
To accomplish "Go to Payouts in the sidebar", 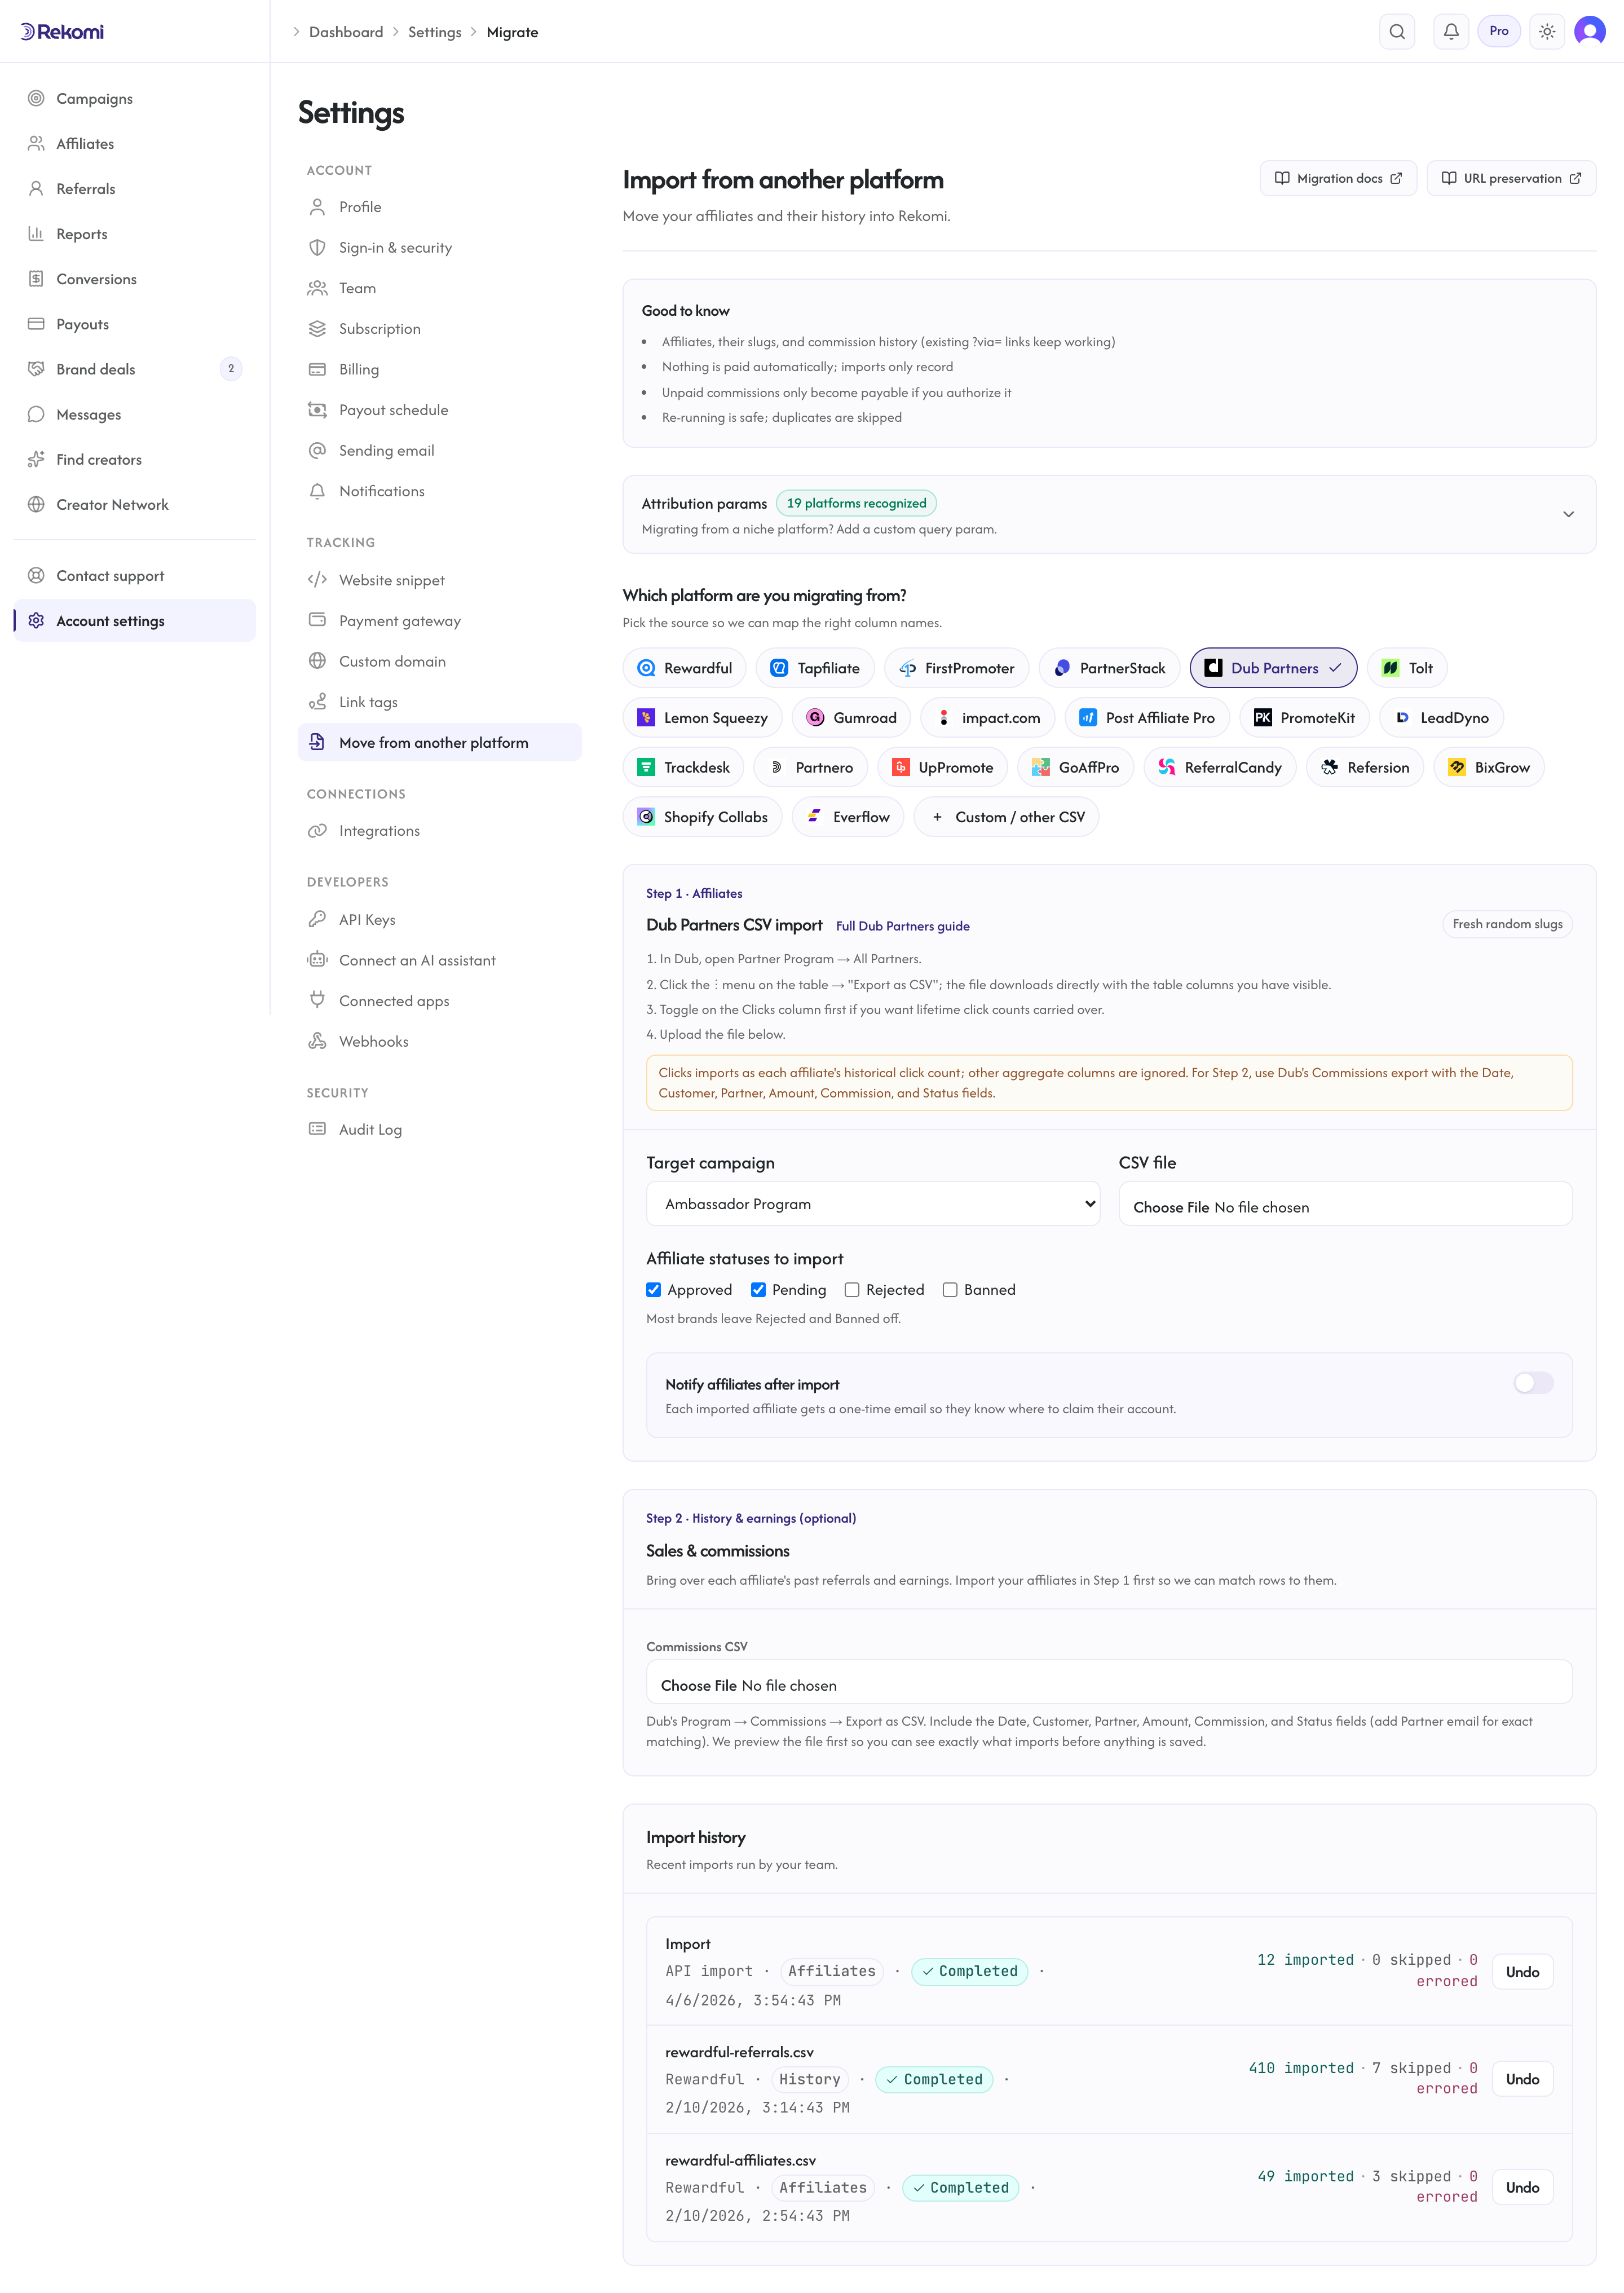I will 134,324.
